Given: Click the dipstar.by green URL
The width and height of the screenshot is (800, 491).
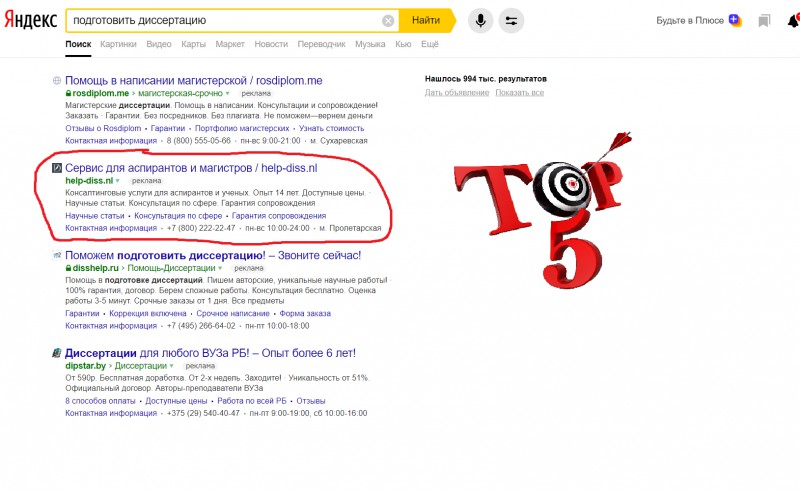Looking at the screenshot, I should 85,366.
